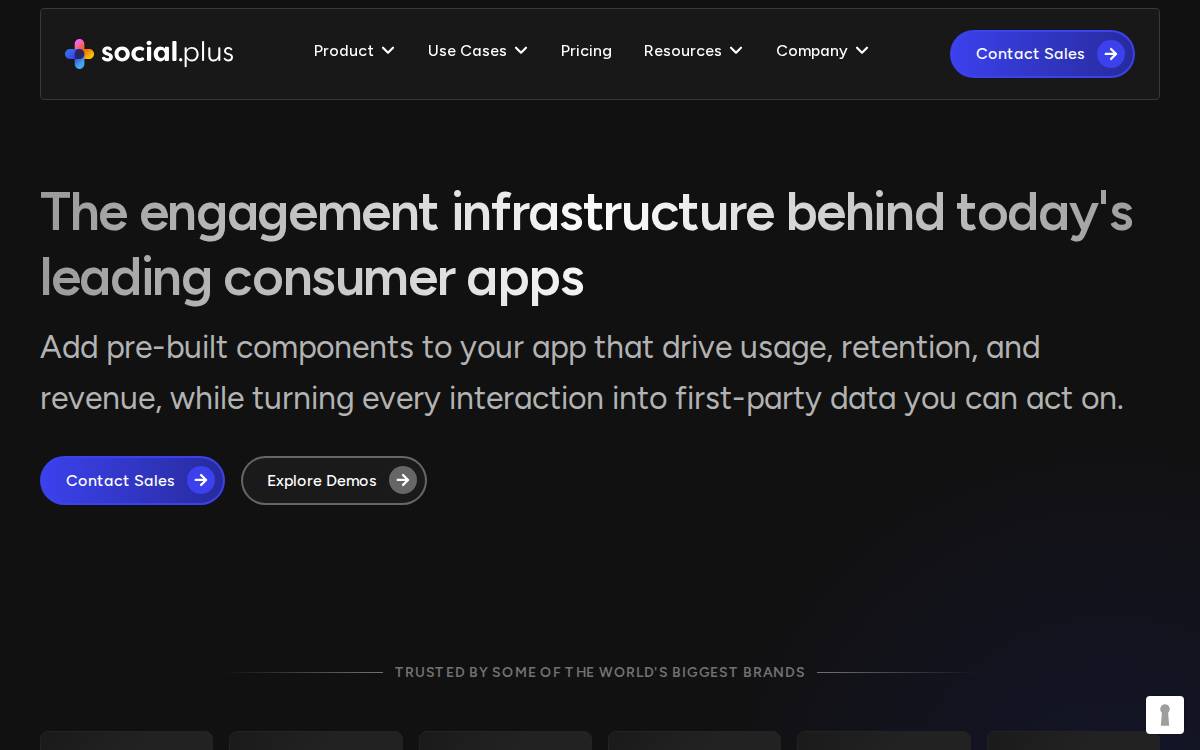Click Contact Sales in the navigation bar
This screenshot has height=750, width=1200.
[x=1042, y=54]
